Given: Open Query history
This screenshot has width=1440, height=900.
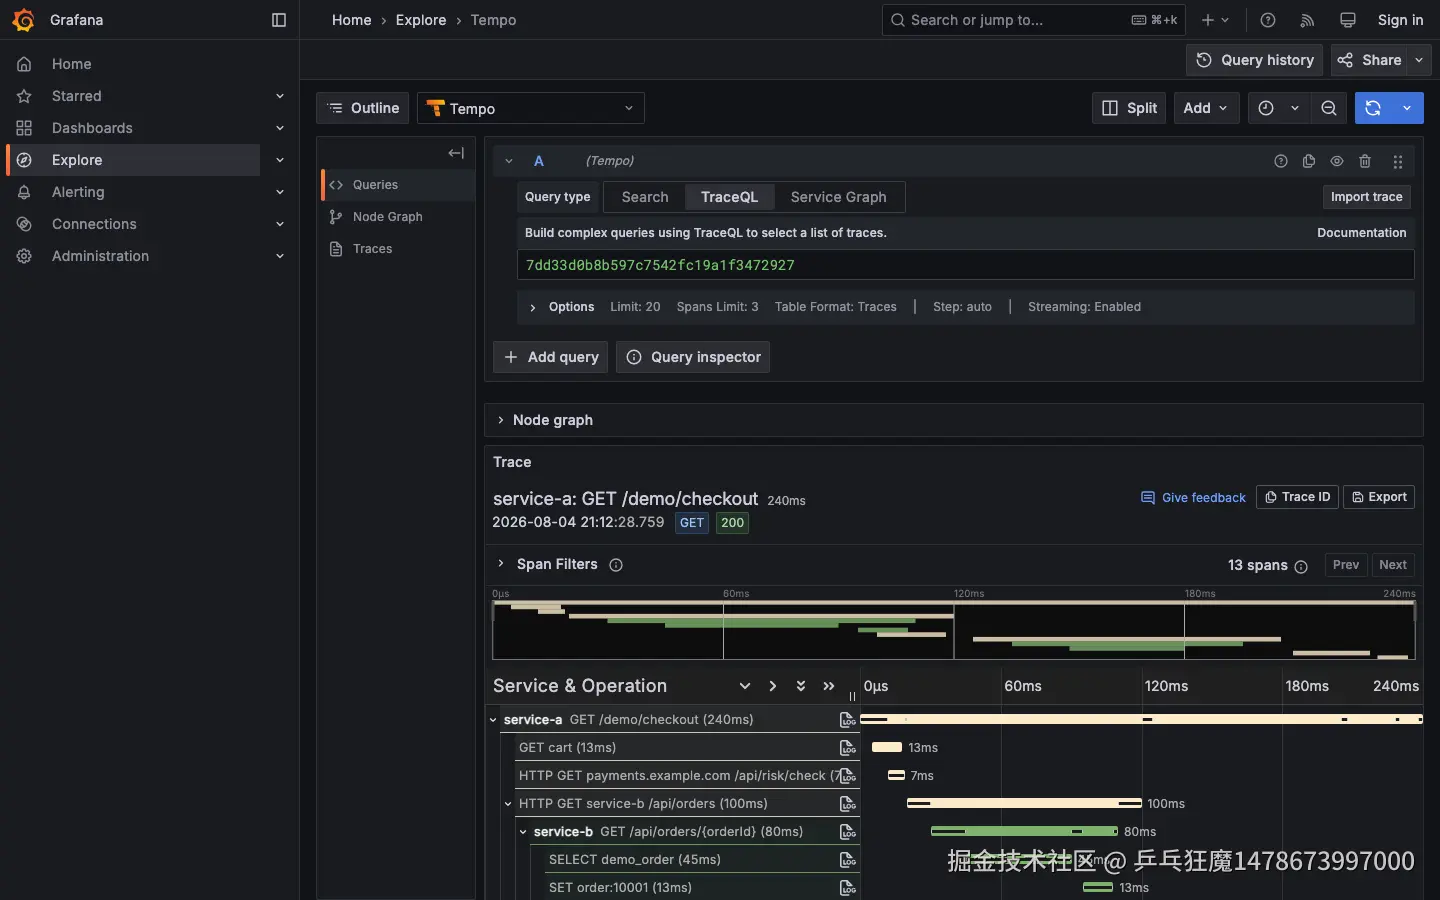Looking at the screenshot, I should [1255, 60].
